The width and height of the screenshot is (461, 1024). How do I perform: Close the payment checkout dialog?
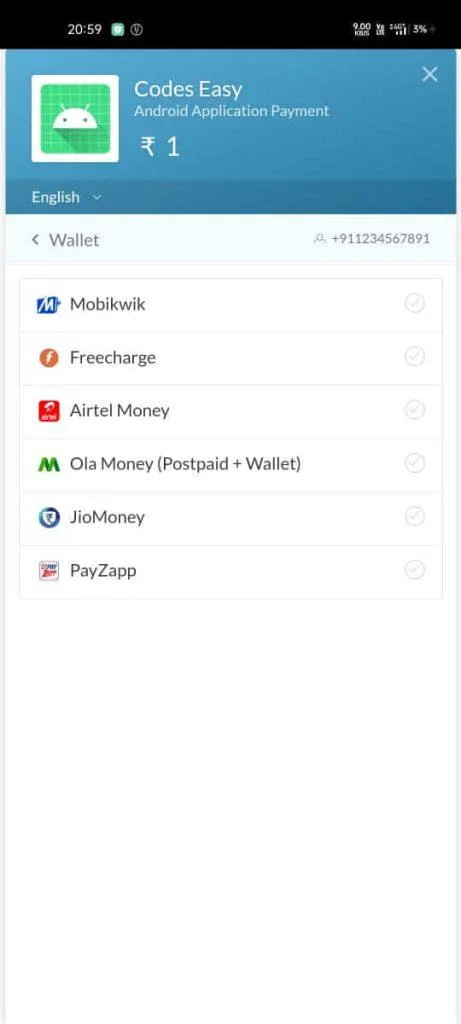point(430,74)
